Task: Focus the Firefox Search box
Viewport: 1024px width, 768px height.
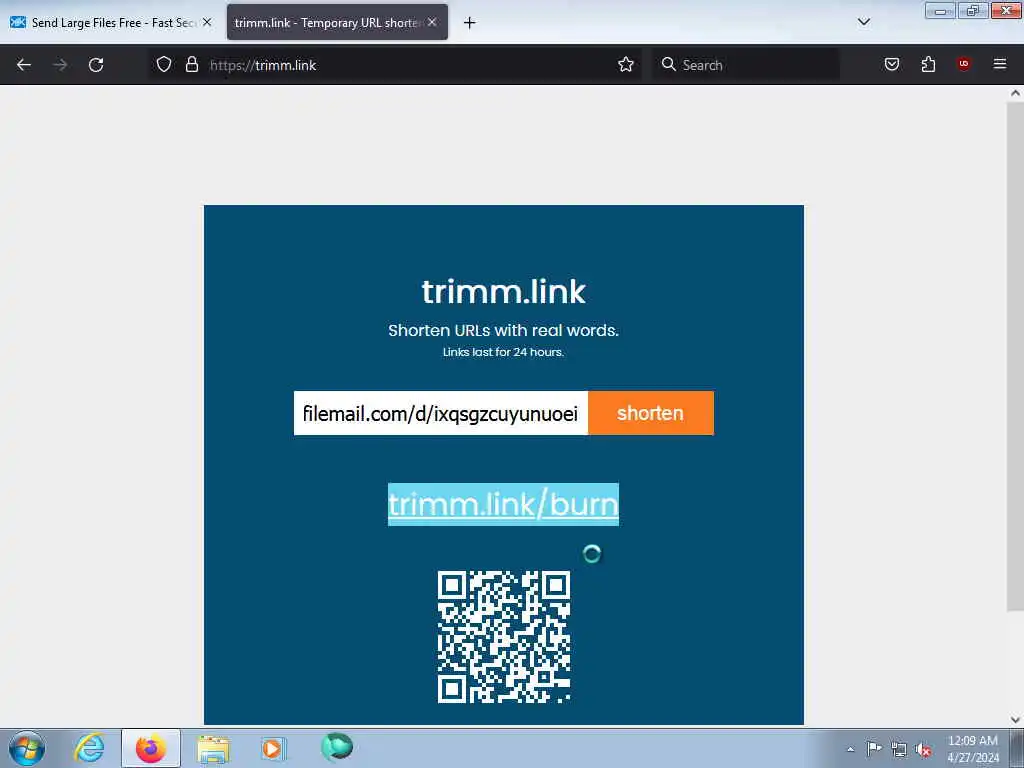Action: [746, 65]
